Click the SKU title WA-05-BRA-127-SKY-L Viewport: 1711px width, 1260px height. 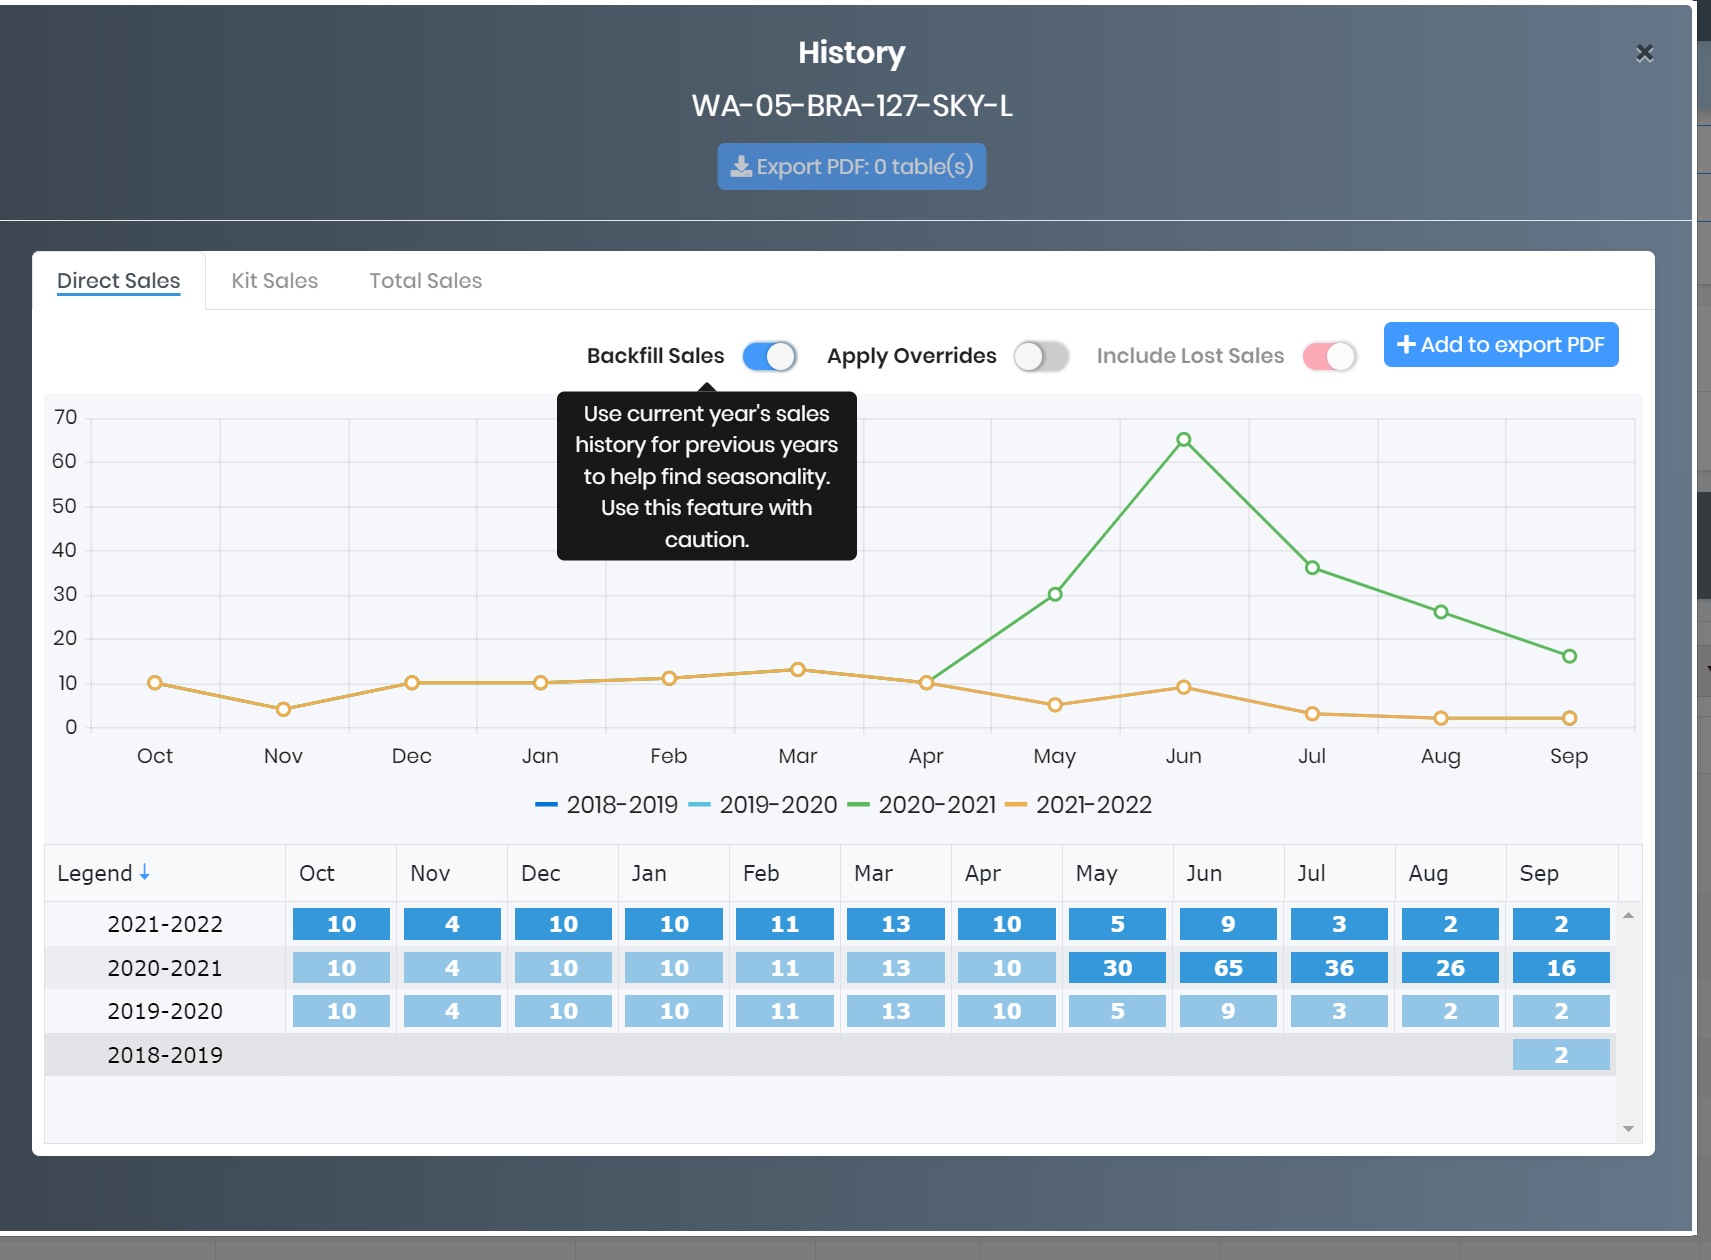coord(852,106)
